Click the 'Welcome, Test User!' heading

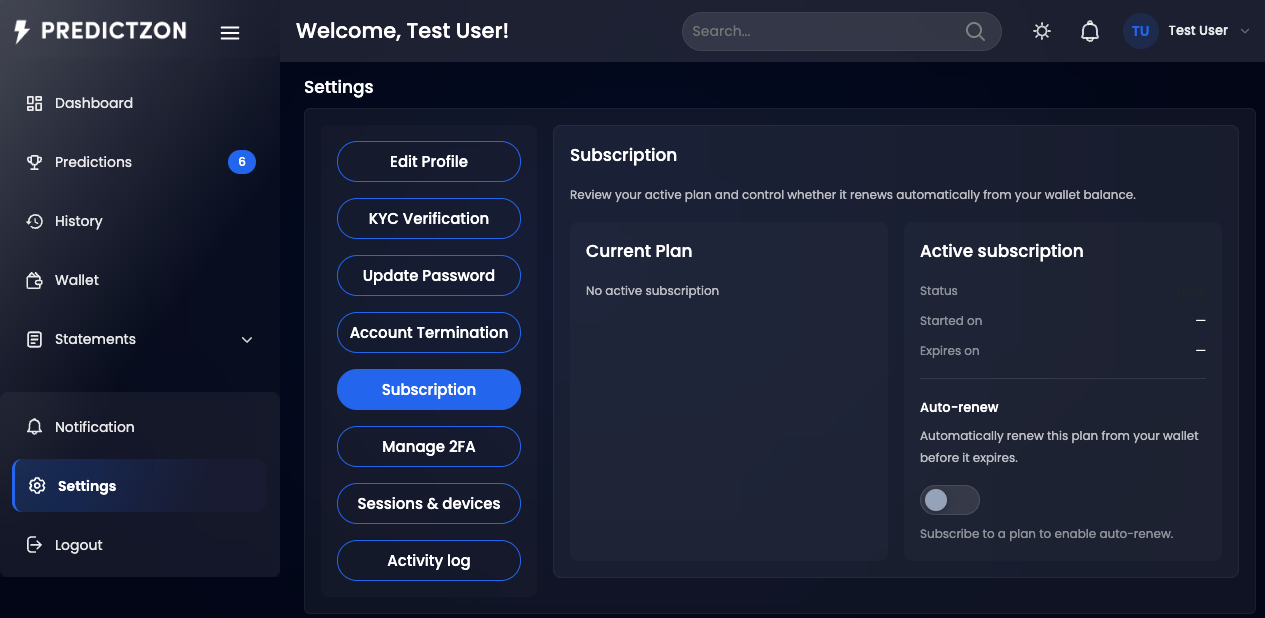402,31
